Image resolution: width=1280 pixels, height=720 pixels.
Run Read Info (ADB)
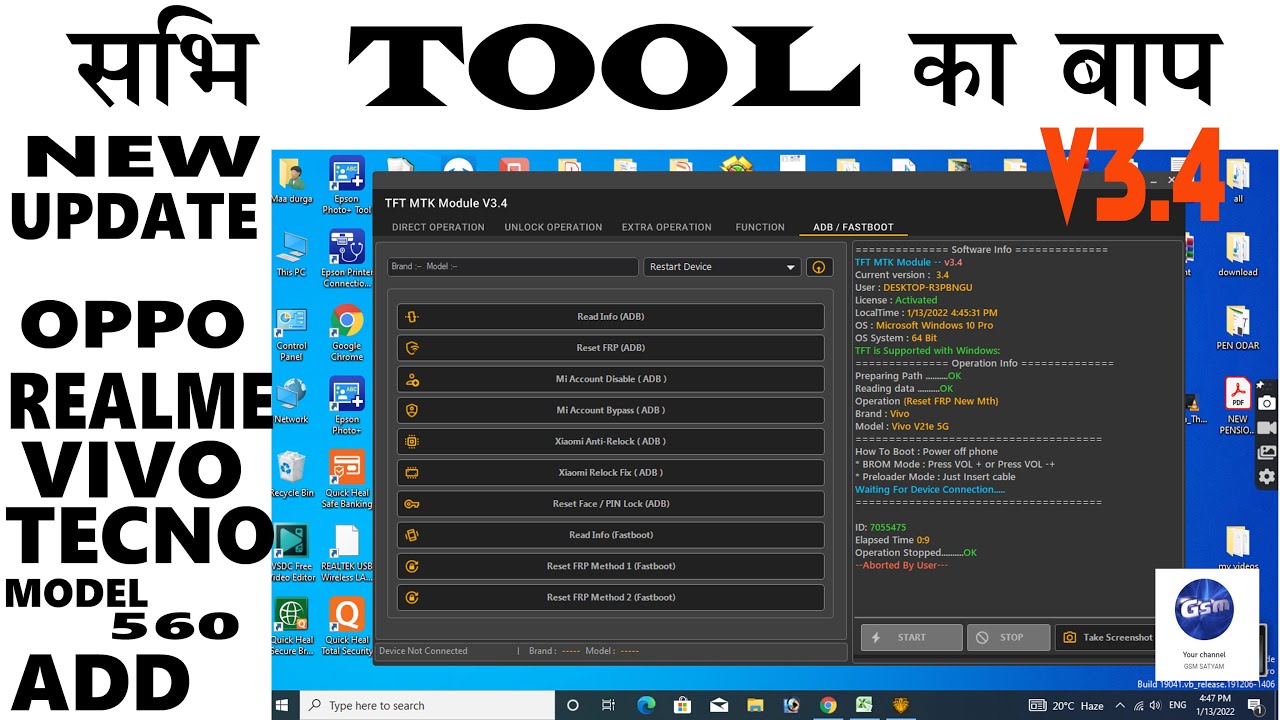pos(610,317)
